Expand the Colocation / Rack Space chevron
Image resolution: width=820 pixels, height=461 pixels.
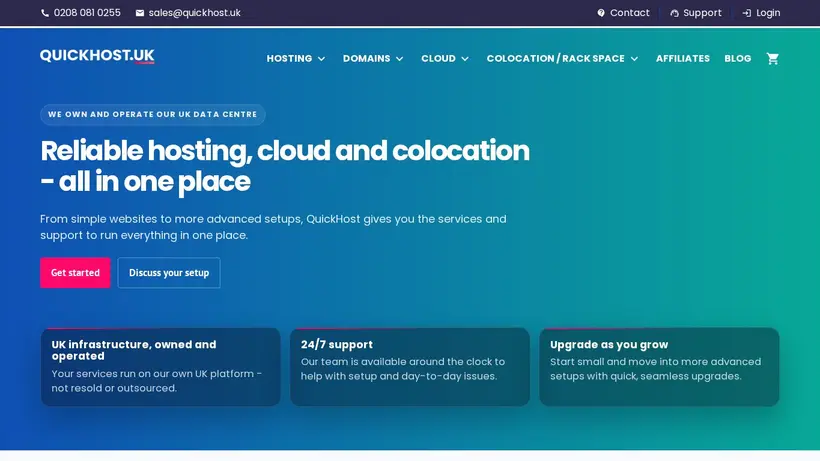[x=634, y=59]
